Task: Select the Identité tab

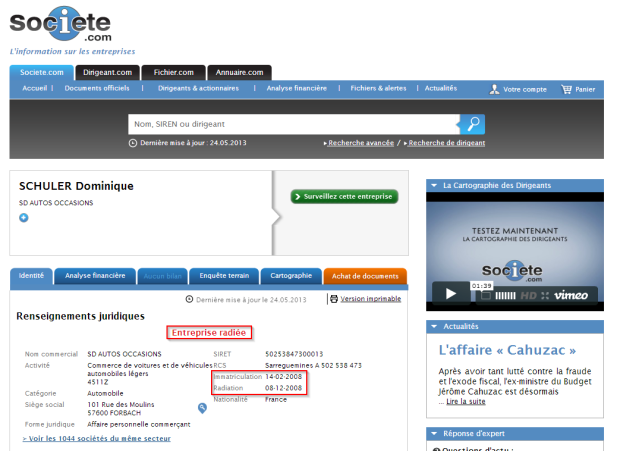Action: click(31, 276)
